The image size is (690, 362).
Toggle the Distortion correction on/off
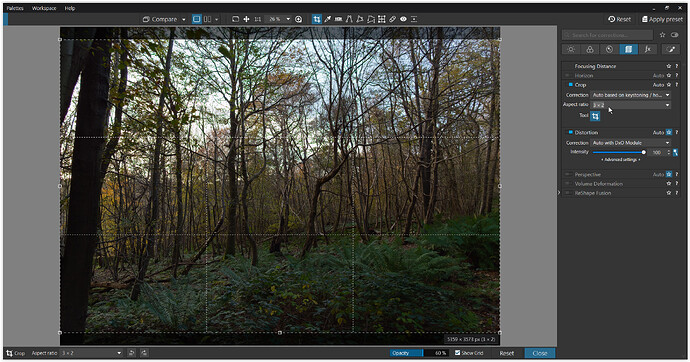[570, 132]
